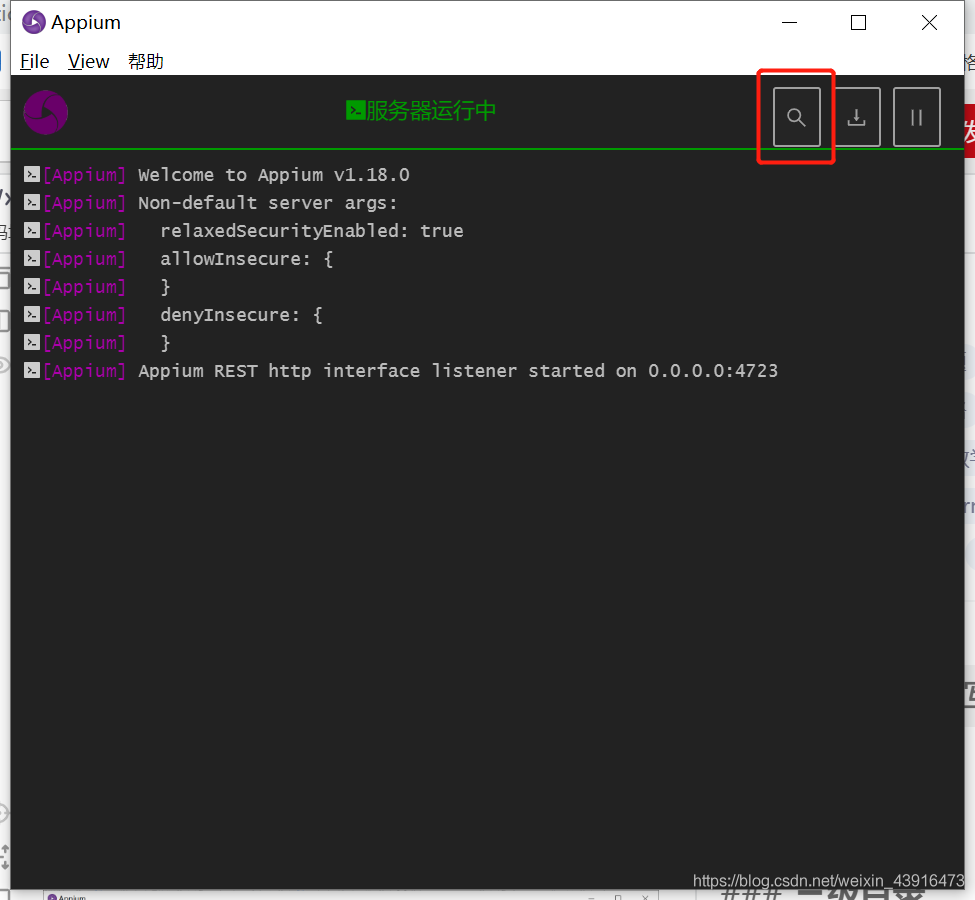Stop the server with pause button
This screenshot has height=900, width=975.
[x=917, y=117]
